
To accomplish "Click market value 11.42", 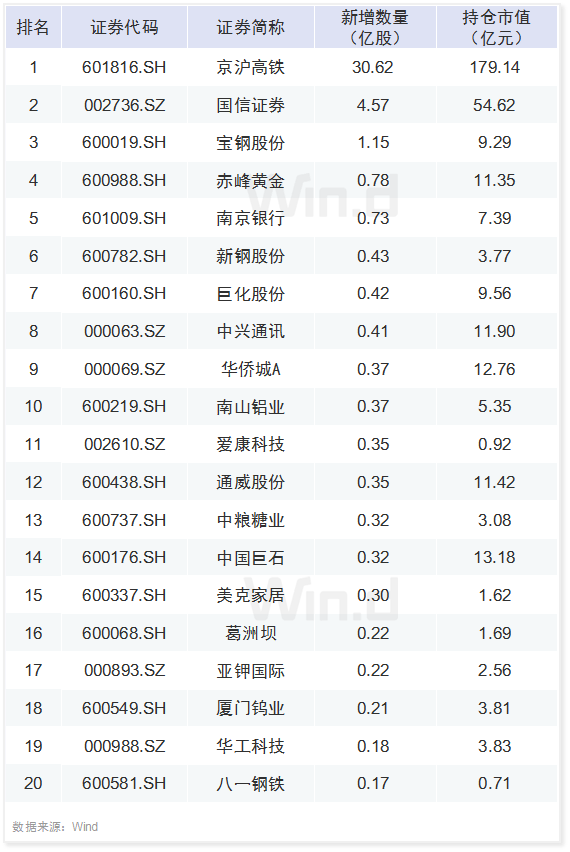I will (x=494, y=483).
